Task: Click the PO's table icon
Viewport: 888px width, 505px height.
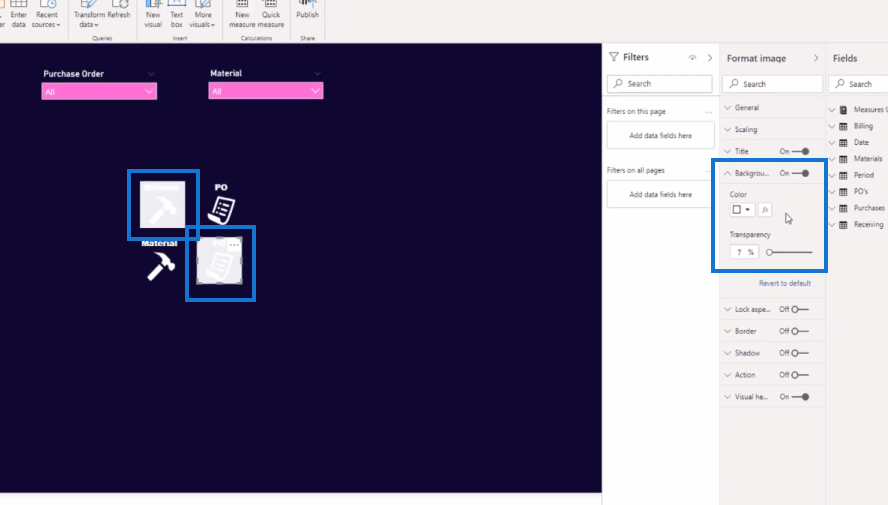Action: tap(843, 192)
